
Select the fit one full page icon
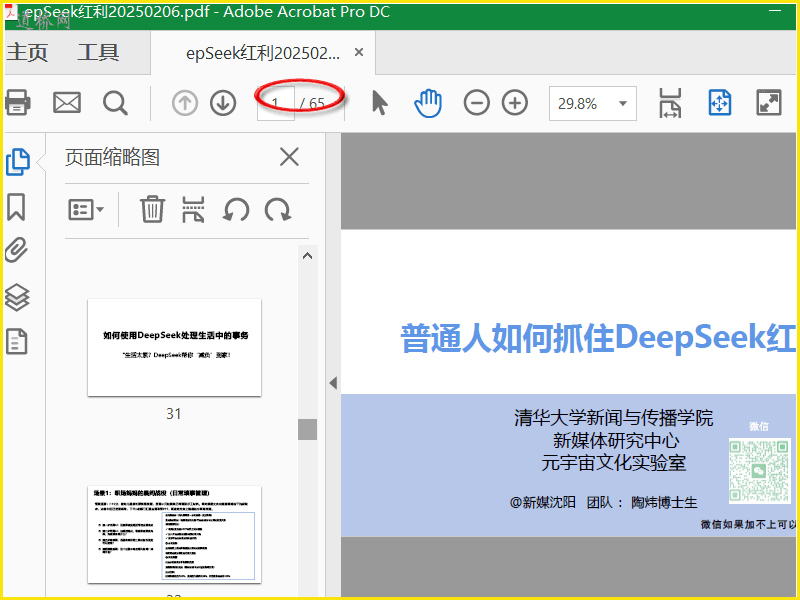point(719,103)
